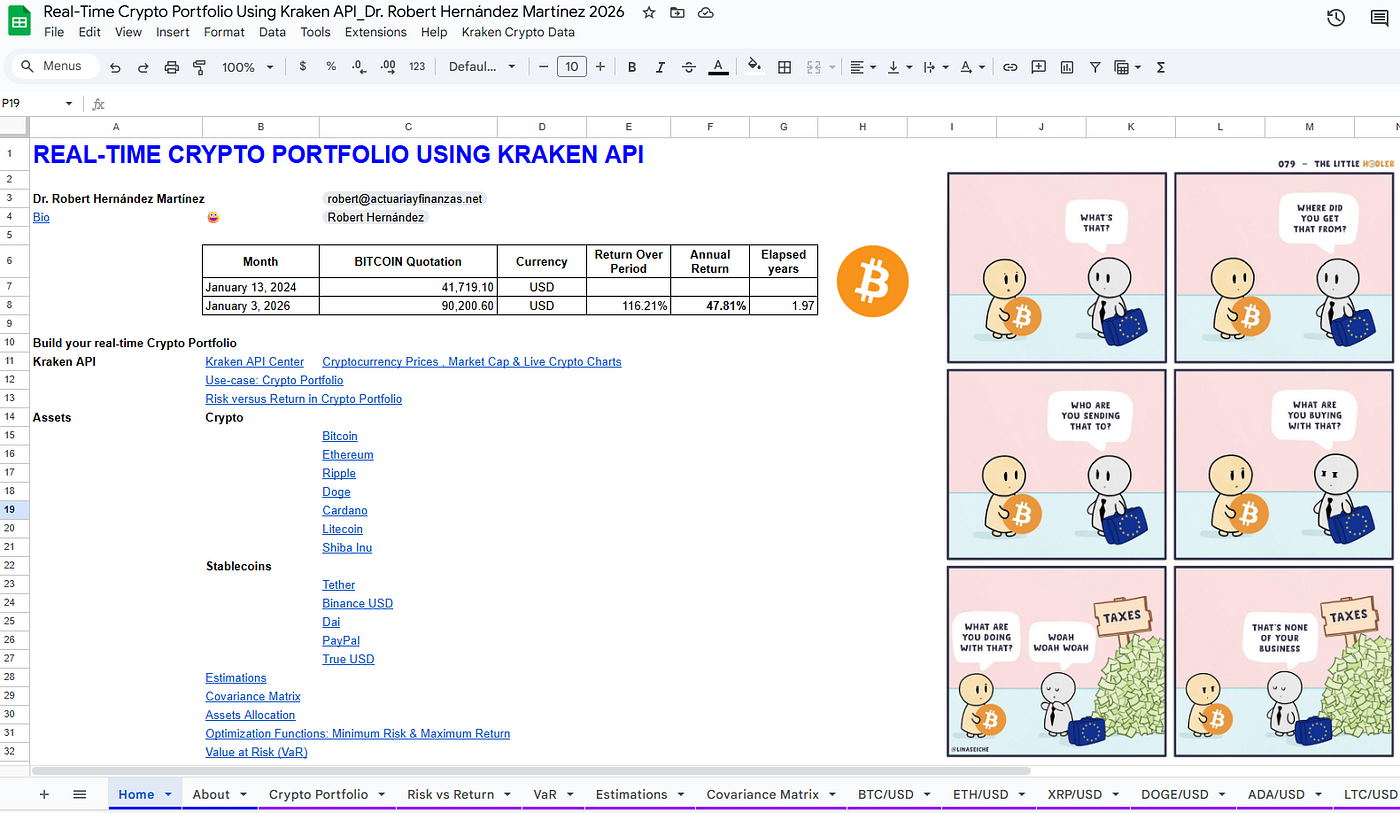1400x813 pixels.
Task: Open the Data menu
Action: (x=272, y=32)
